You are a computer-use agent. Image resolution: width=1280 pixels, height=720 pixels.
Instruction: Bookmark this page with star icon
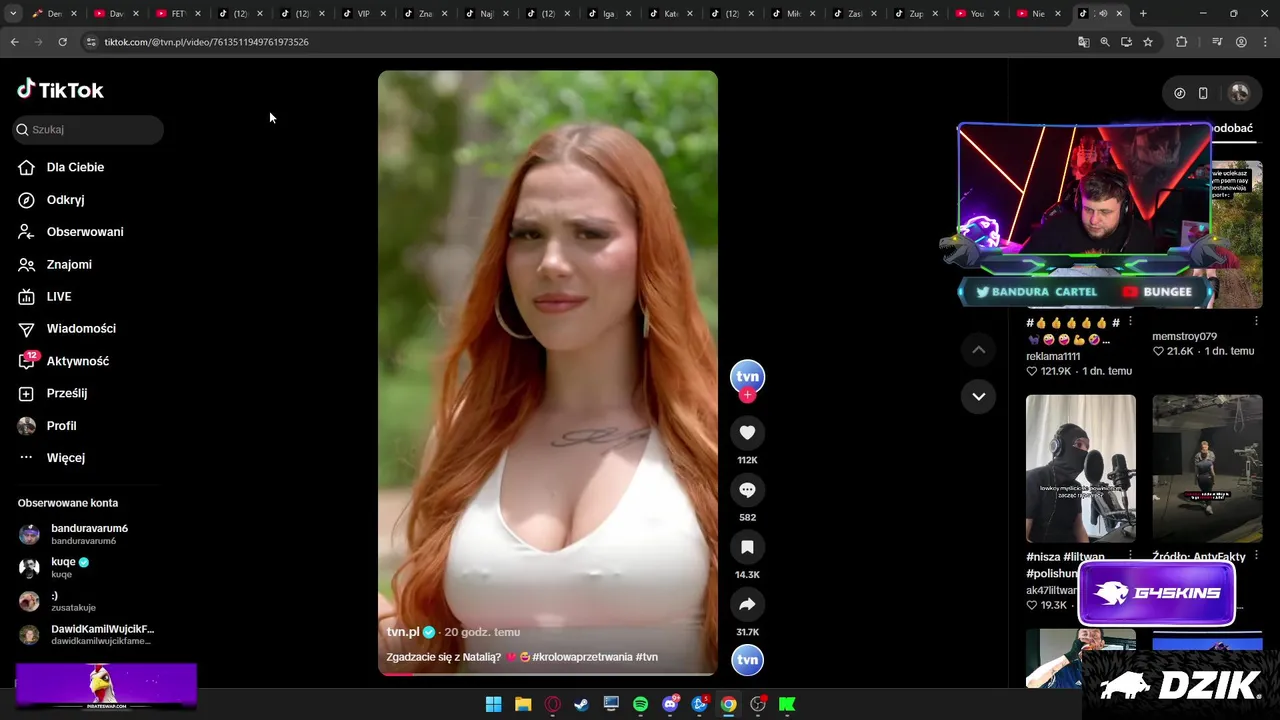coord(1148,42)
